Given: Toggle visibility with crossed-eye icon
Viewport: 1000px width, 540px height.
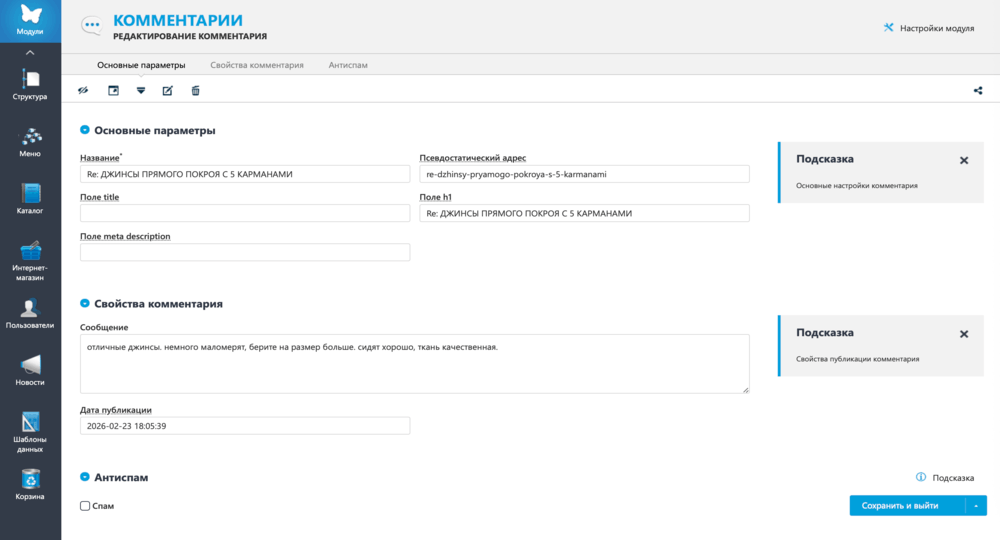Looking at the screenshot, I should [84, 91].
